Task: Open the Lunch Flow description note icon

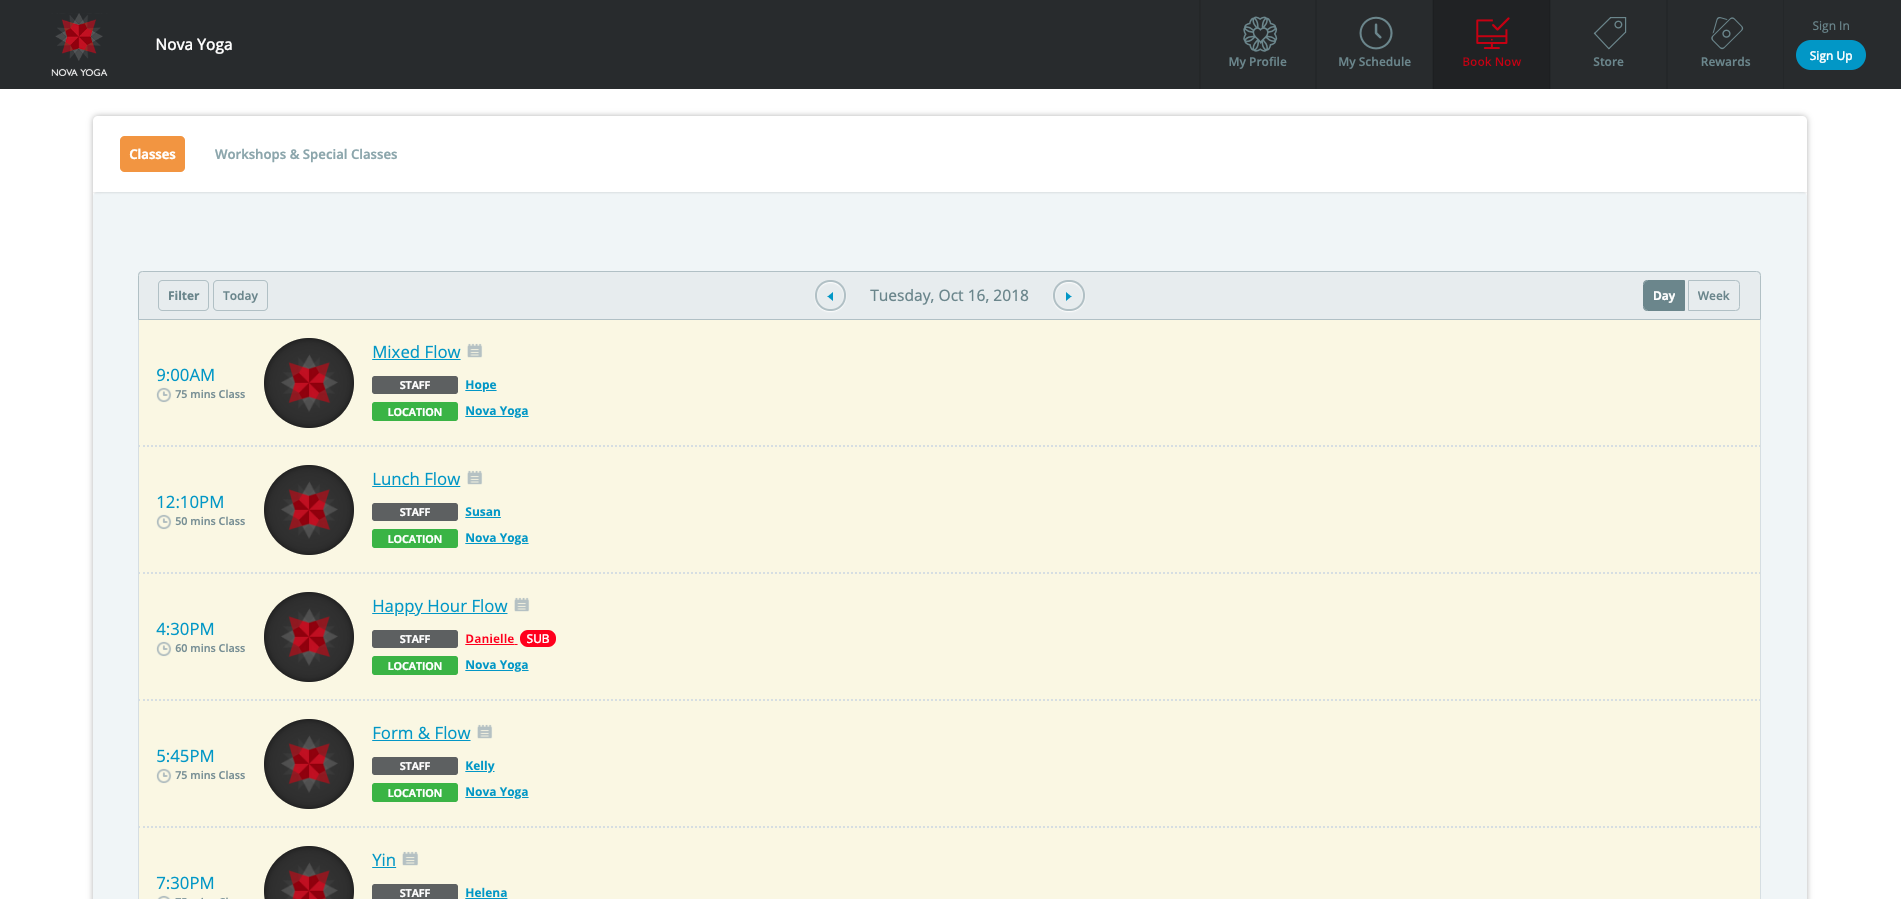Action: coord(475,478)
